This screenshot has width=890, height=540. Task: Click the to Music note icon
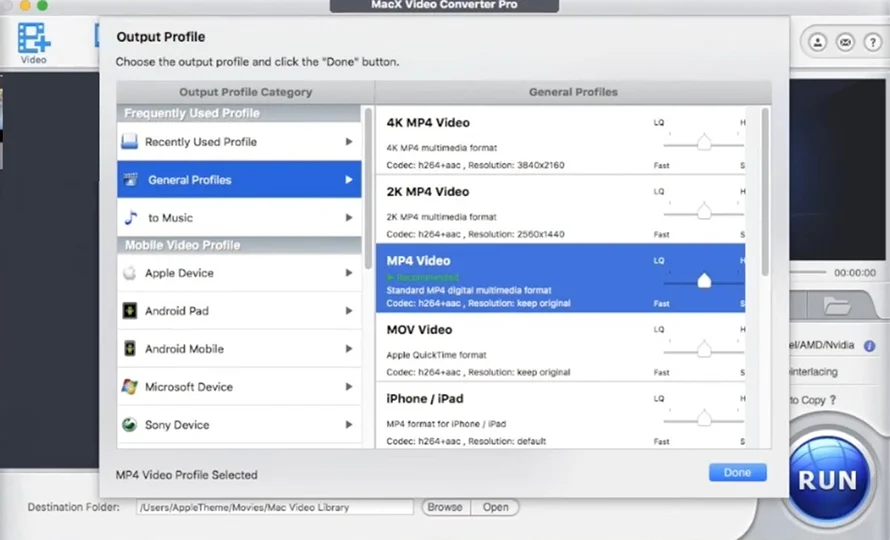[x=131, y=217]
